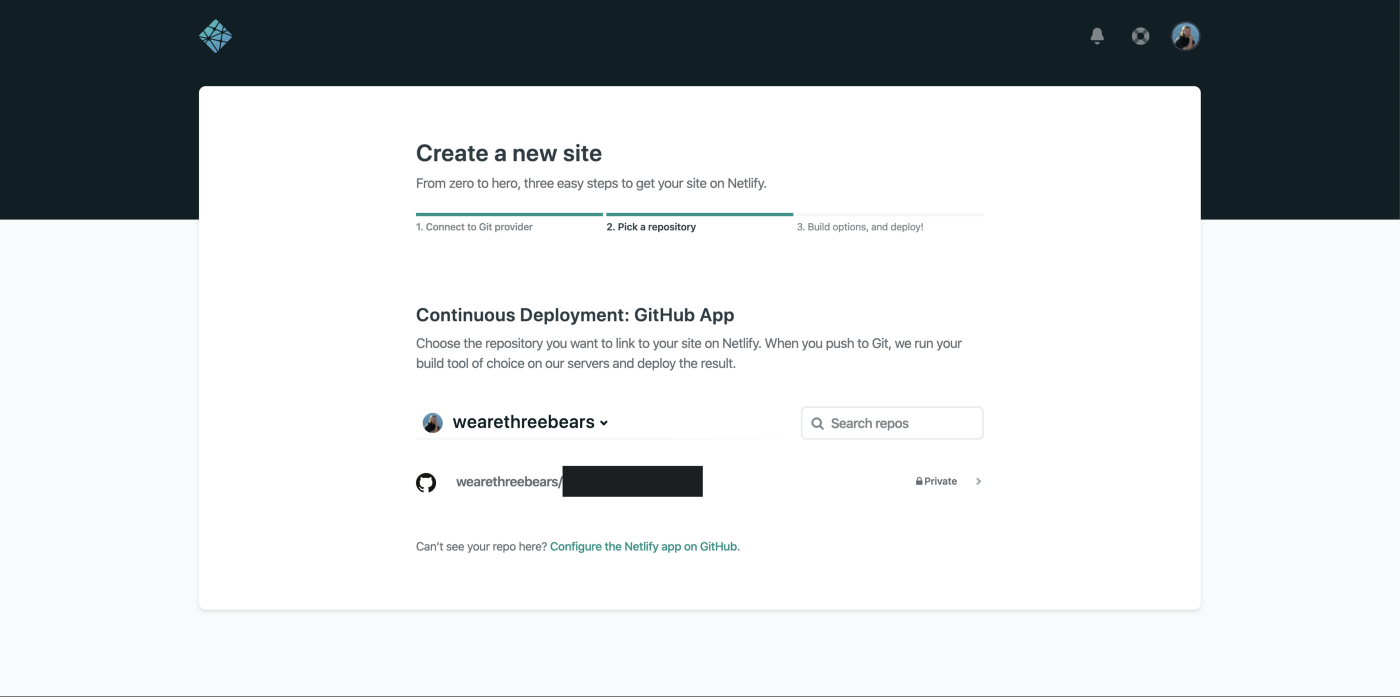Click the Create a new site heading

pos(509,153)
